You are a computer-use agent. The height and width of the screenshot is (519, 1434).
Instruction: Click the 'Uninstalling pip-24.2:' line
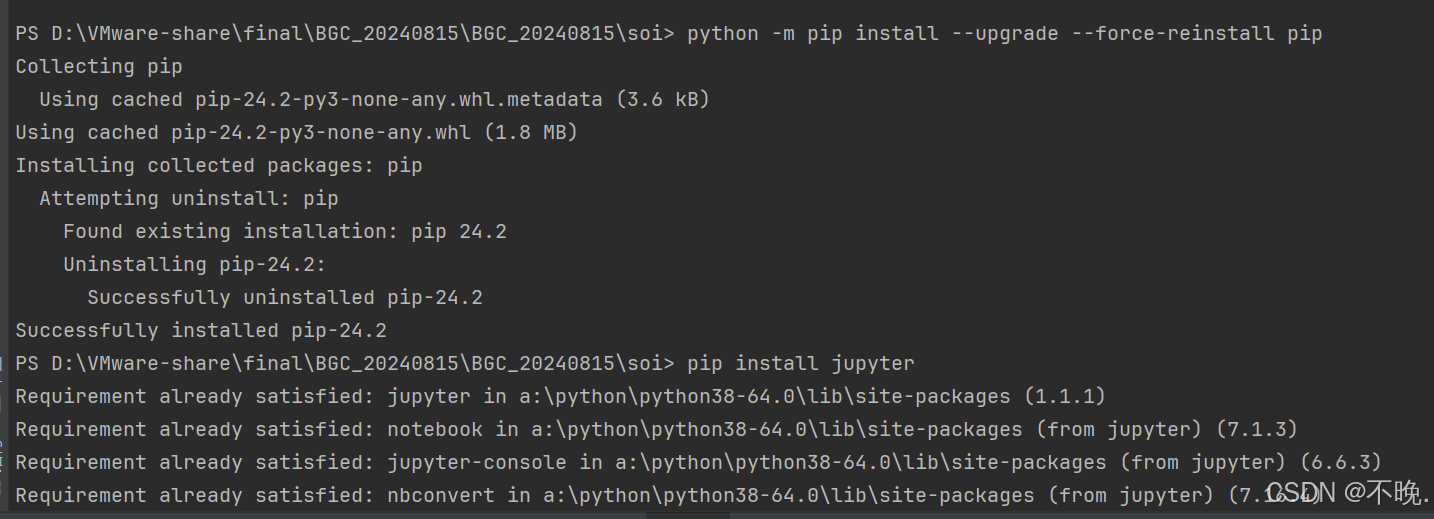pyautogui.click(x=195, y=264)
